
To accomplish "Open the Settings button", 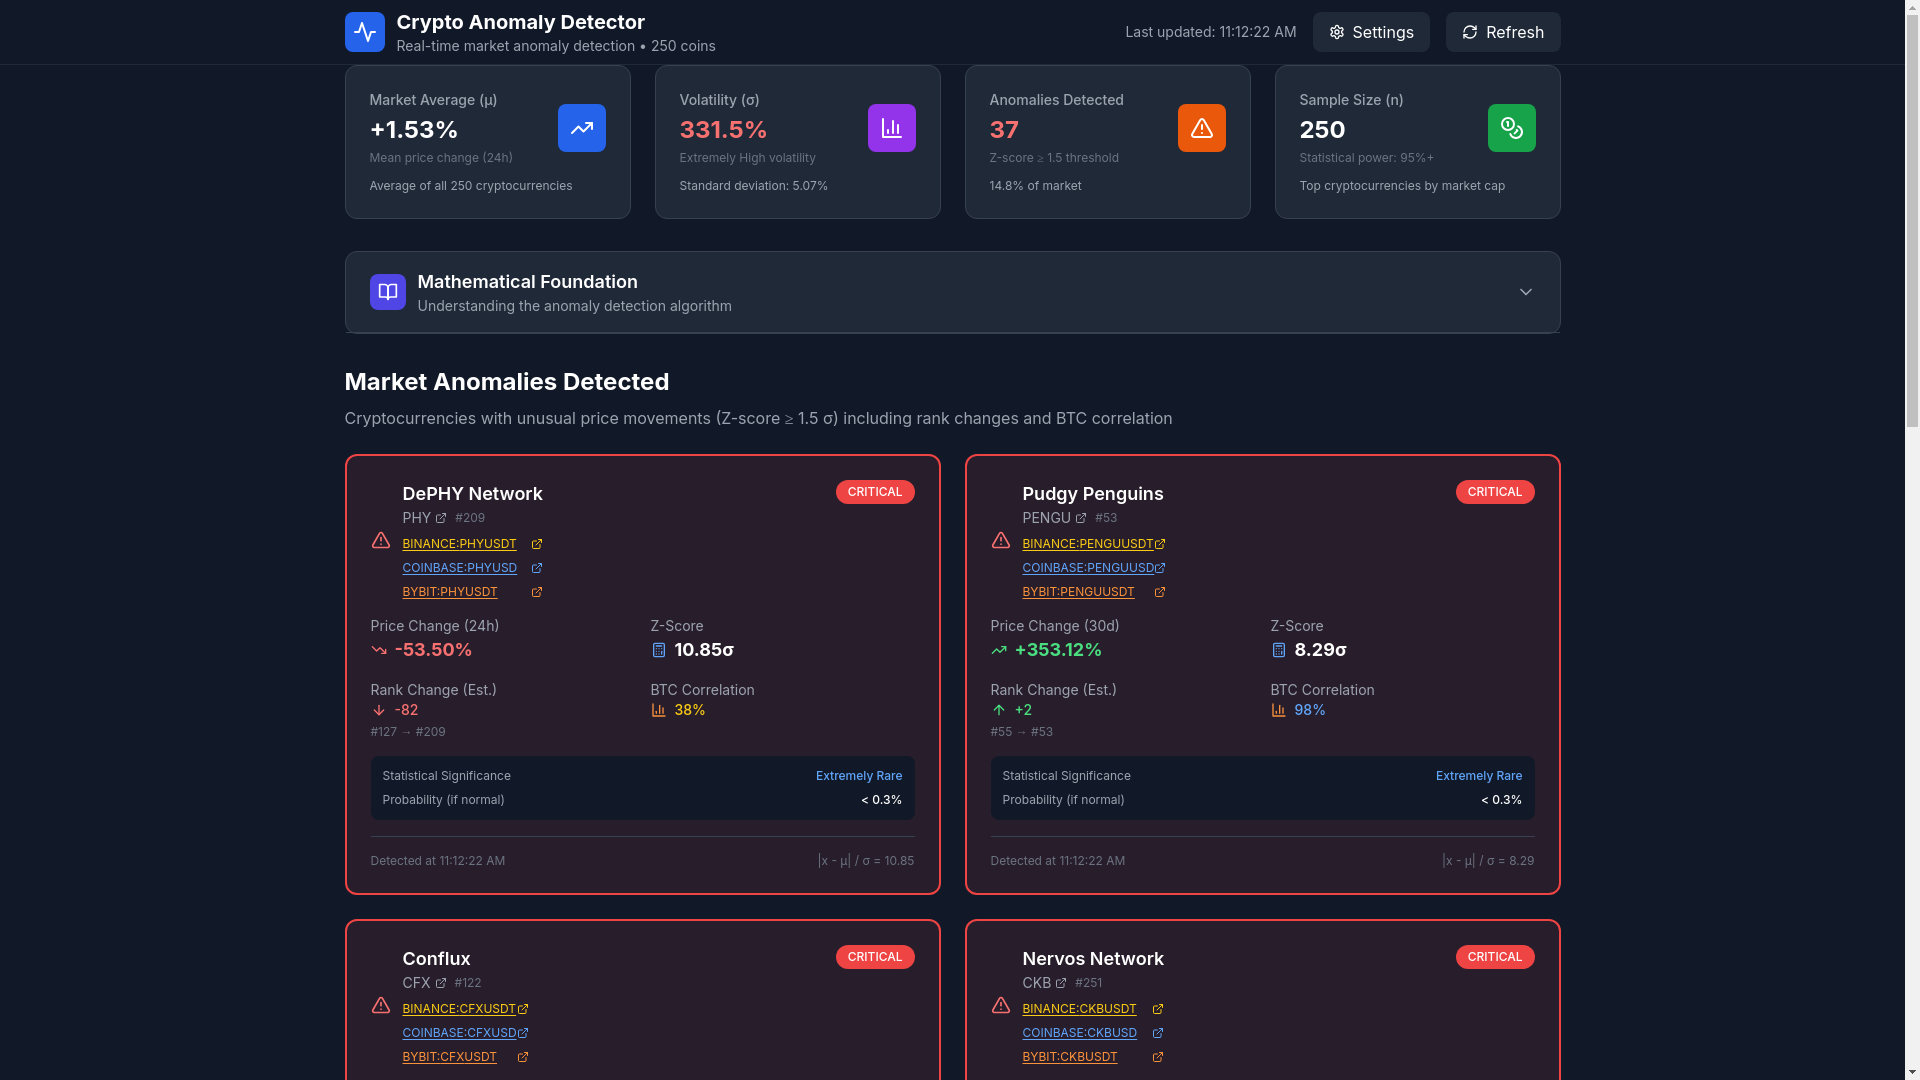I will pos(1371,32).
